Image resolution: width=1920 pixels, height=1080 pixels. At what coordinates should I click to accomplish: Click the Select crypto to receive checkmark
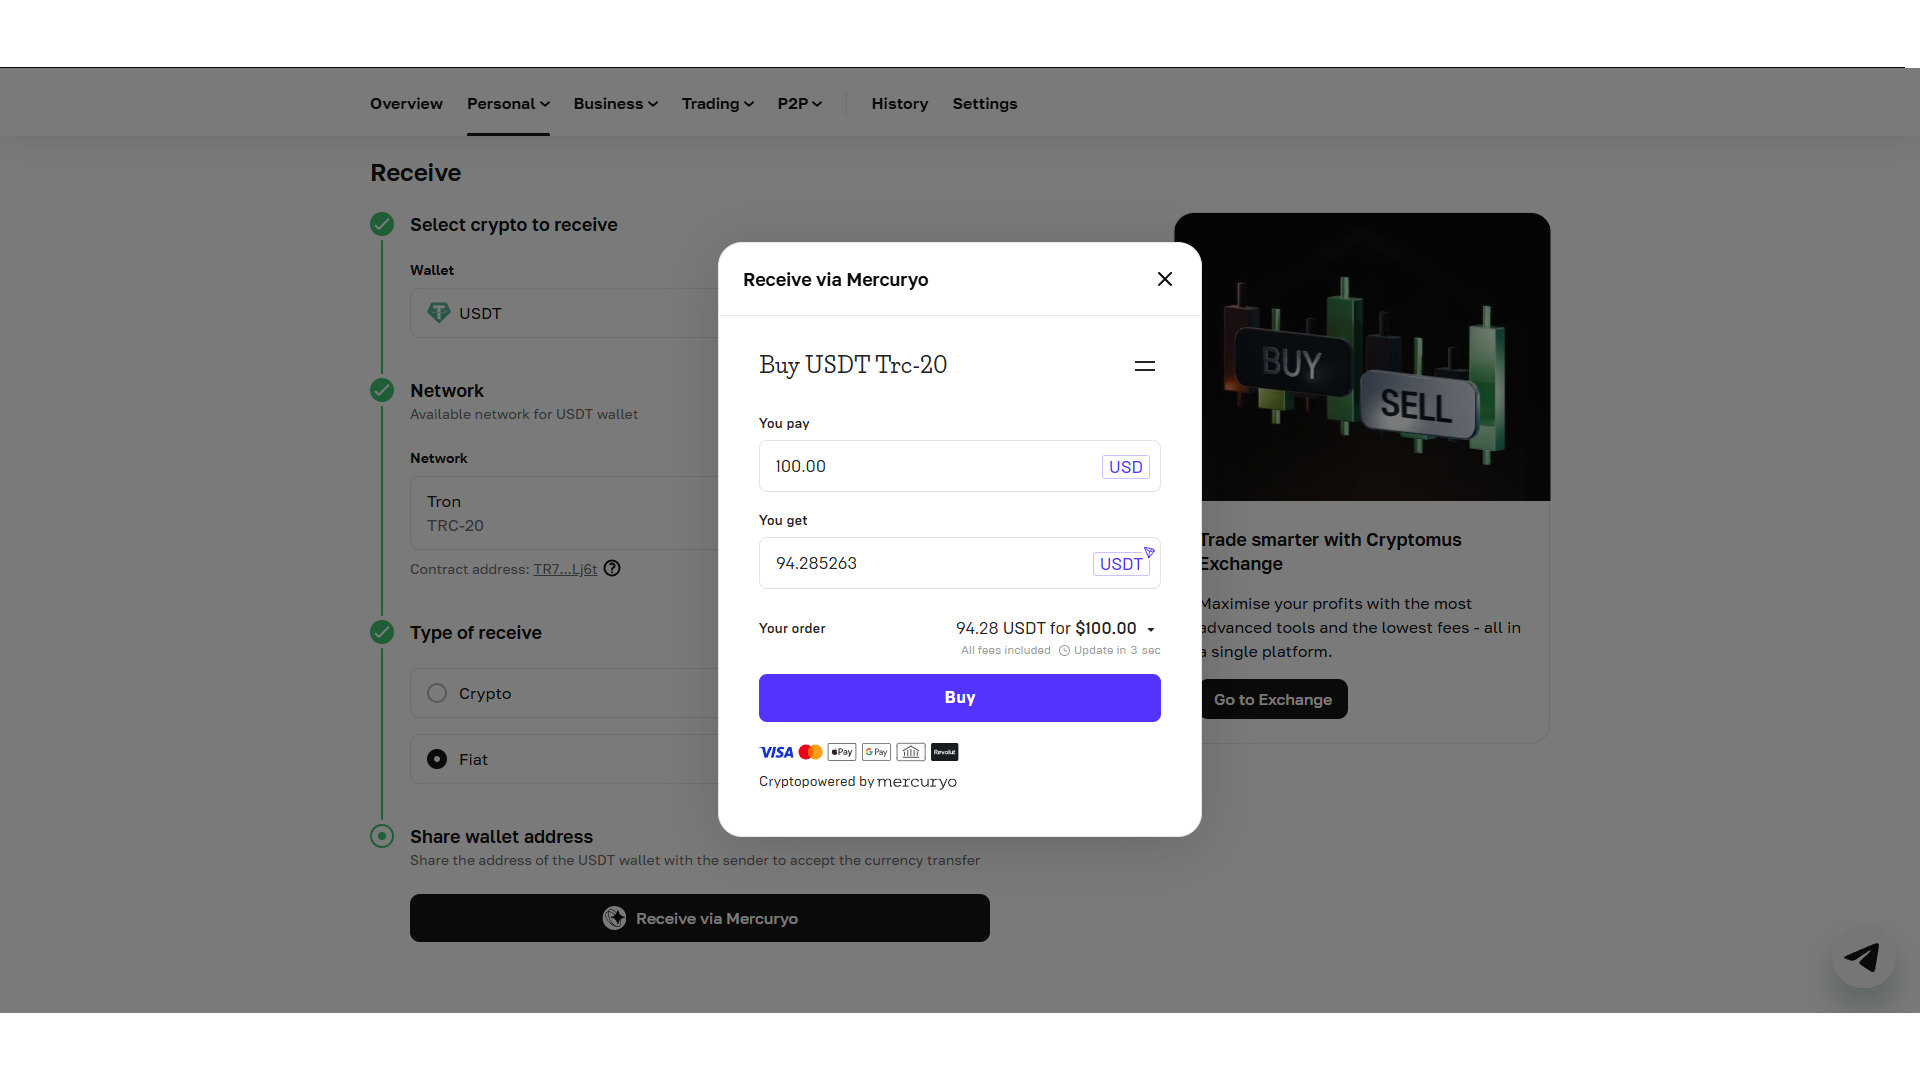click(382, 224)
